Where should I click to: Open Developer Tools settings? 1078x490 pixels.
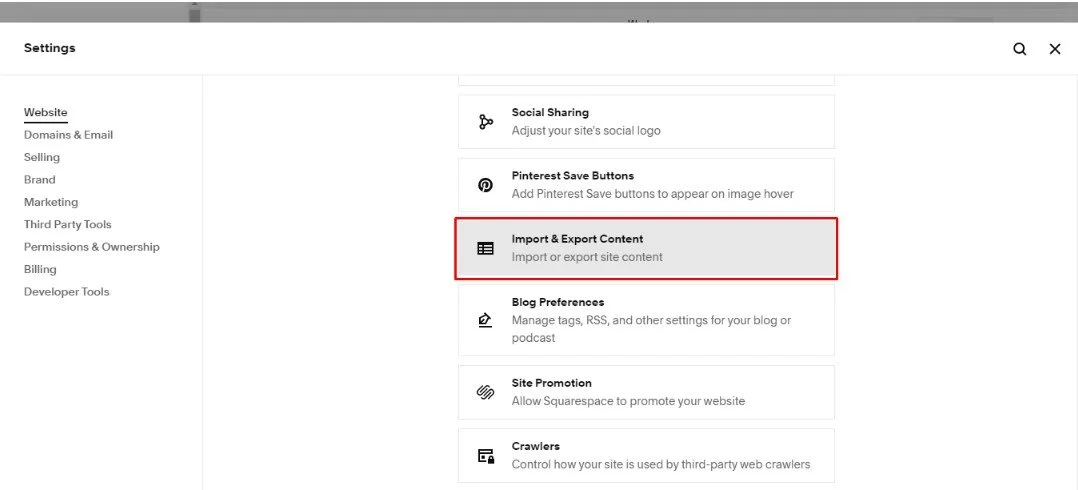coord(67,291)
